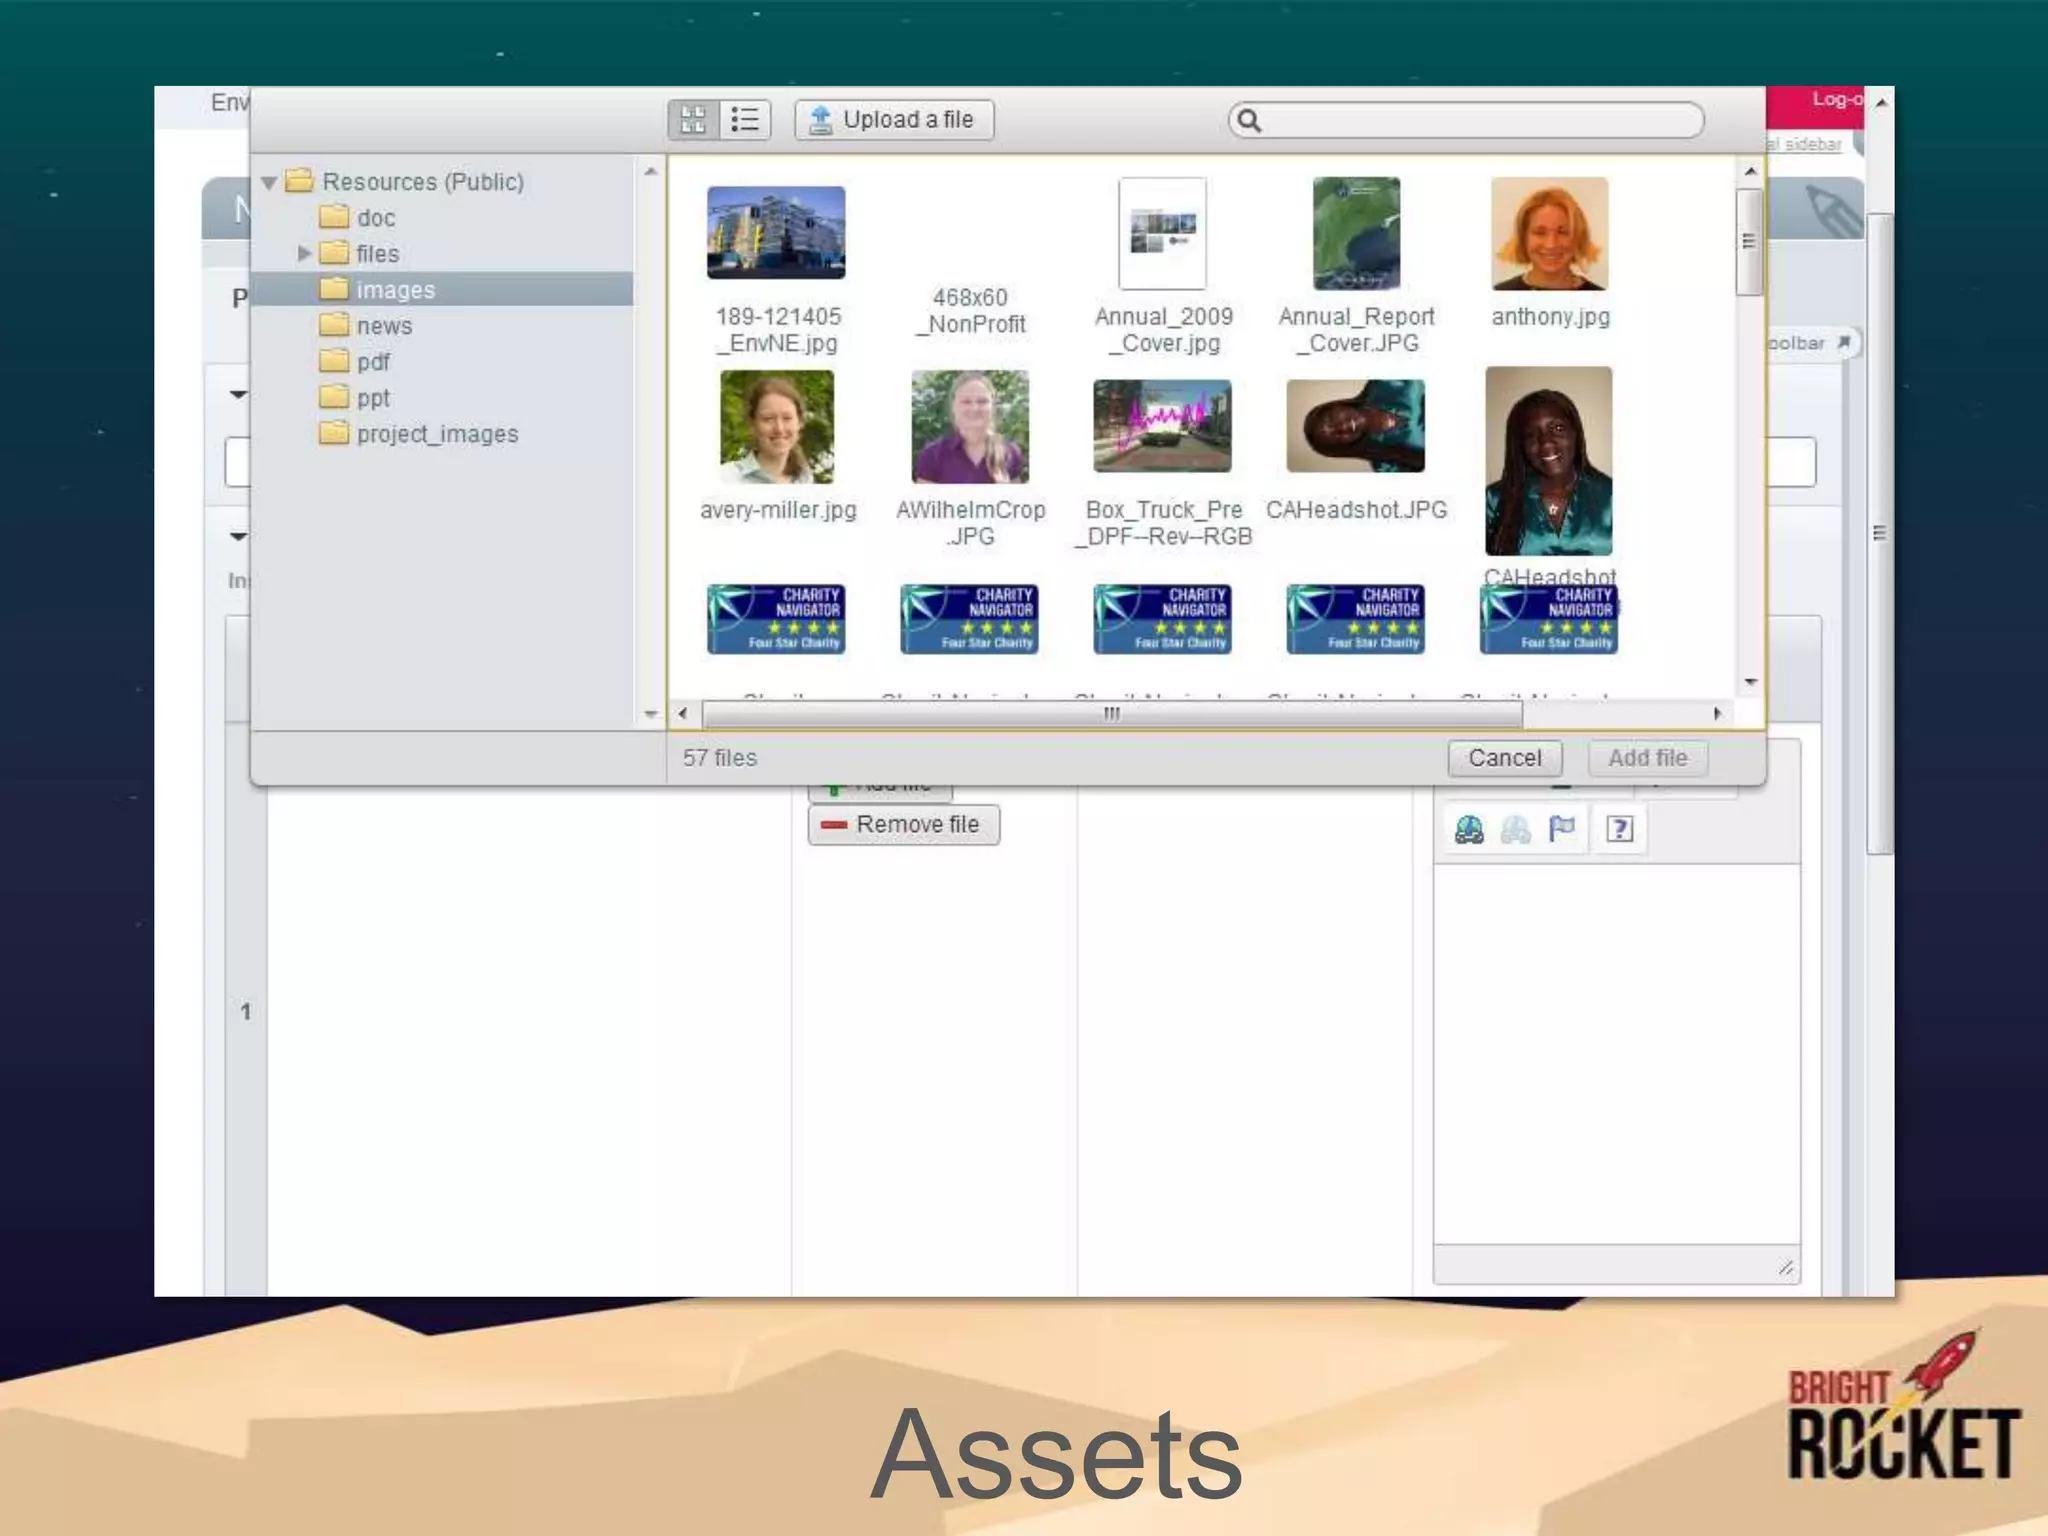2048x1536 pixels.
Task: Expand the files folder arrow
Action: [304, 254]
